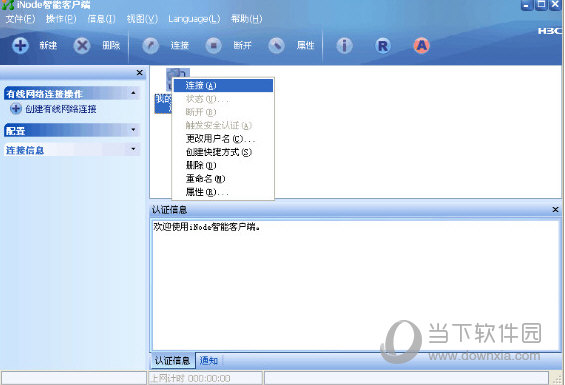The height and width of the screenshot is (385, 565).
Task: Choose 删除(D) in the context menu
Action: [223, 165]
